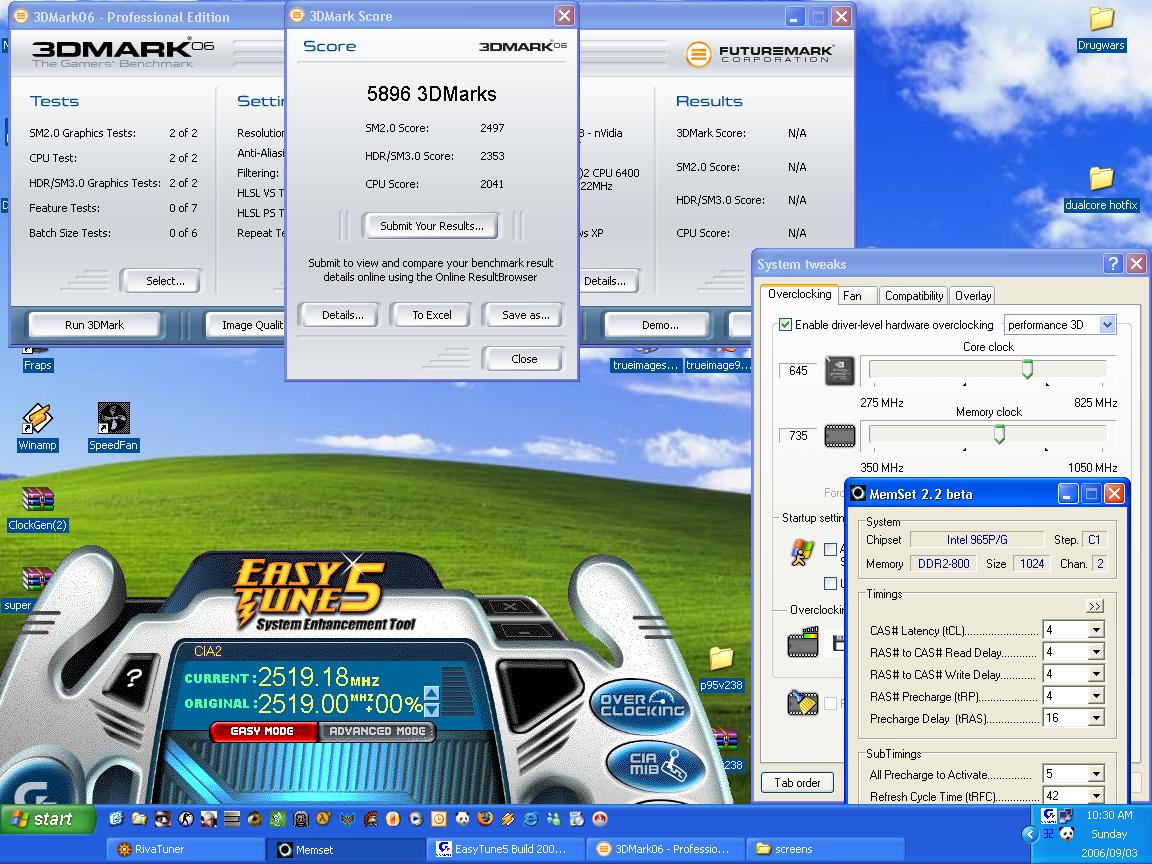
Task: Open the CAS# Latency (tCL) dropdown
Action: pos(1096,630)
